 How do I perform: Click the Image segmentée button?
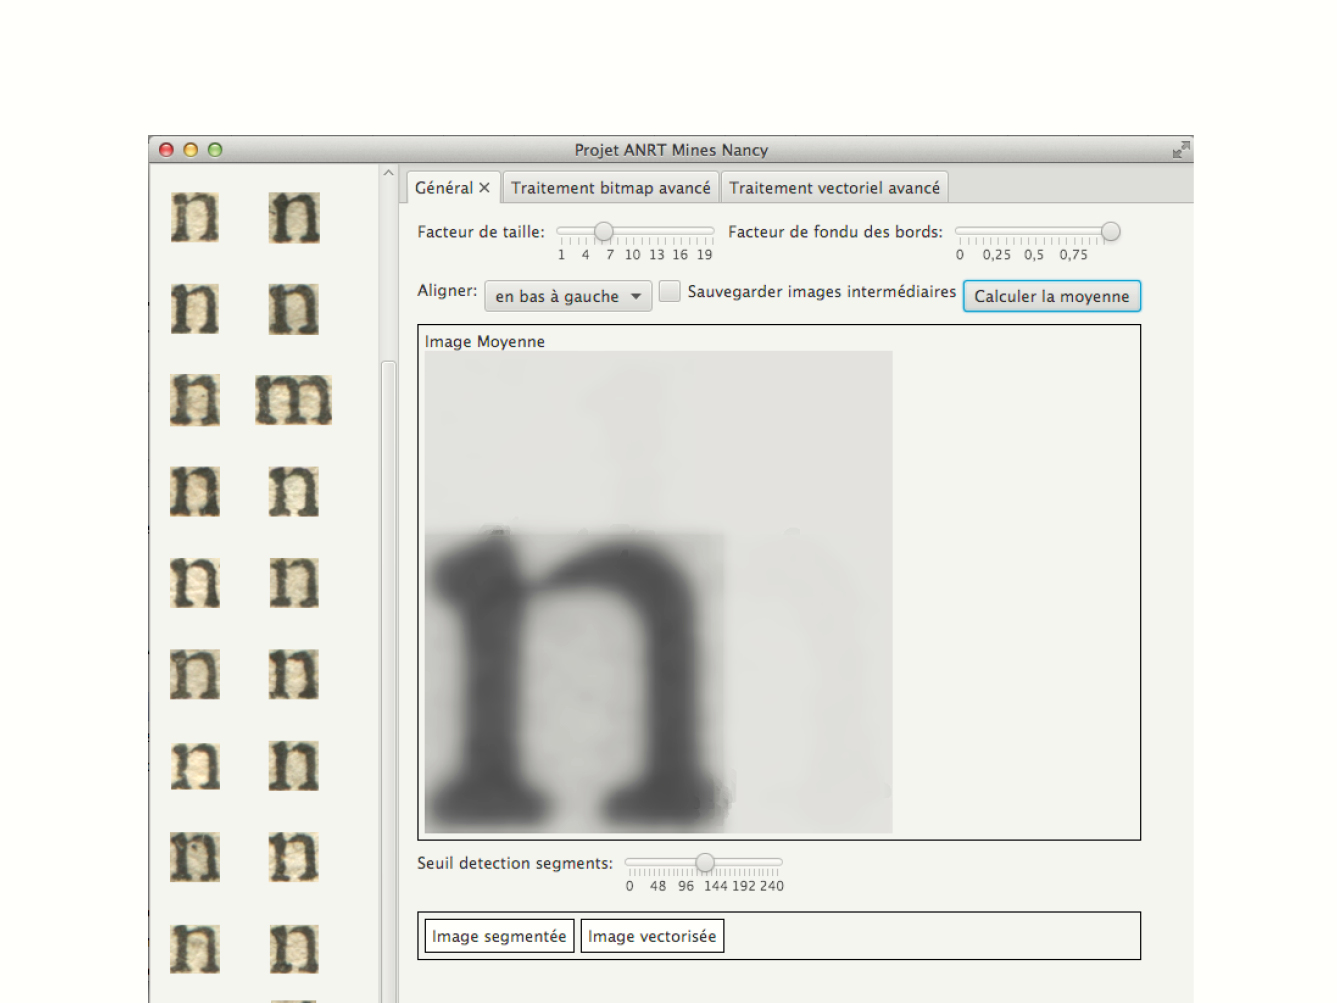click(x=498, y=936)
